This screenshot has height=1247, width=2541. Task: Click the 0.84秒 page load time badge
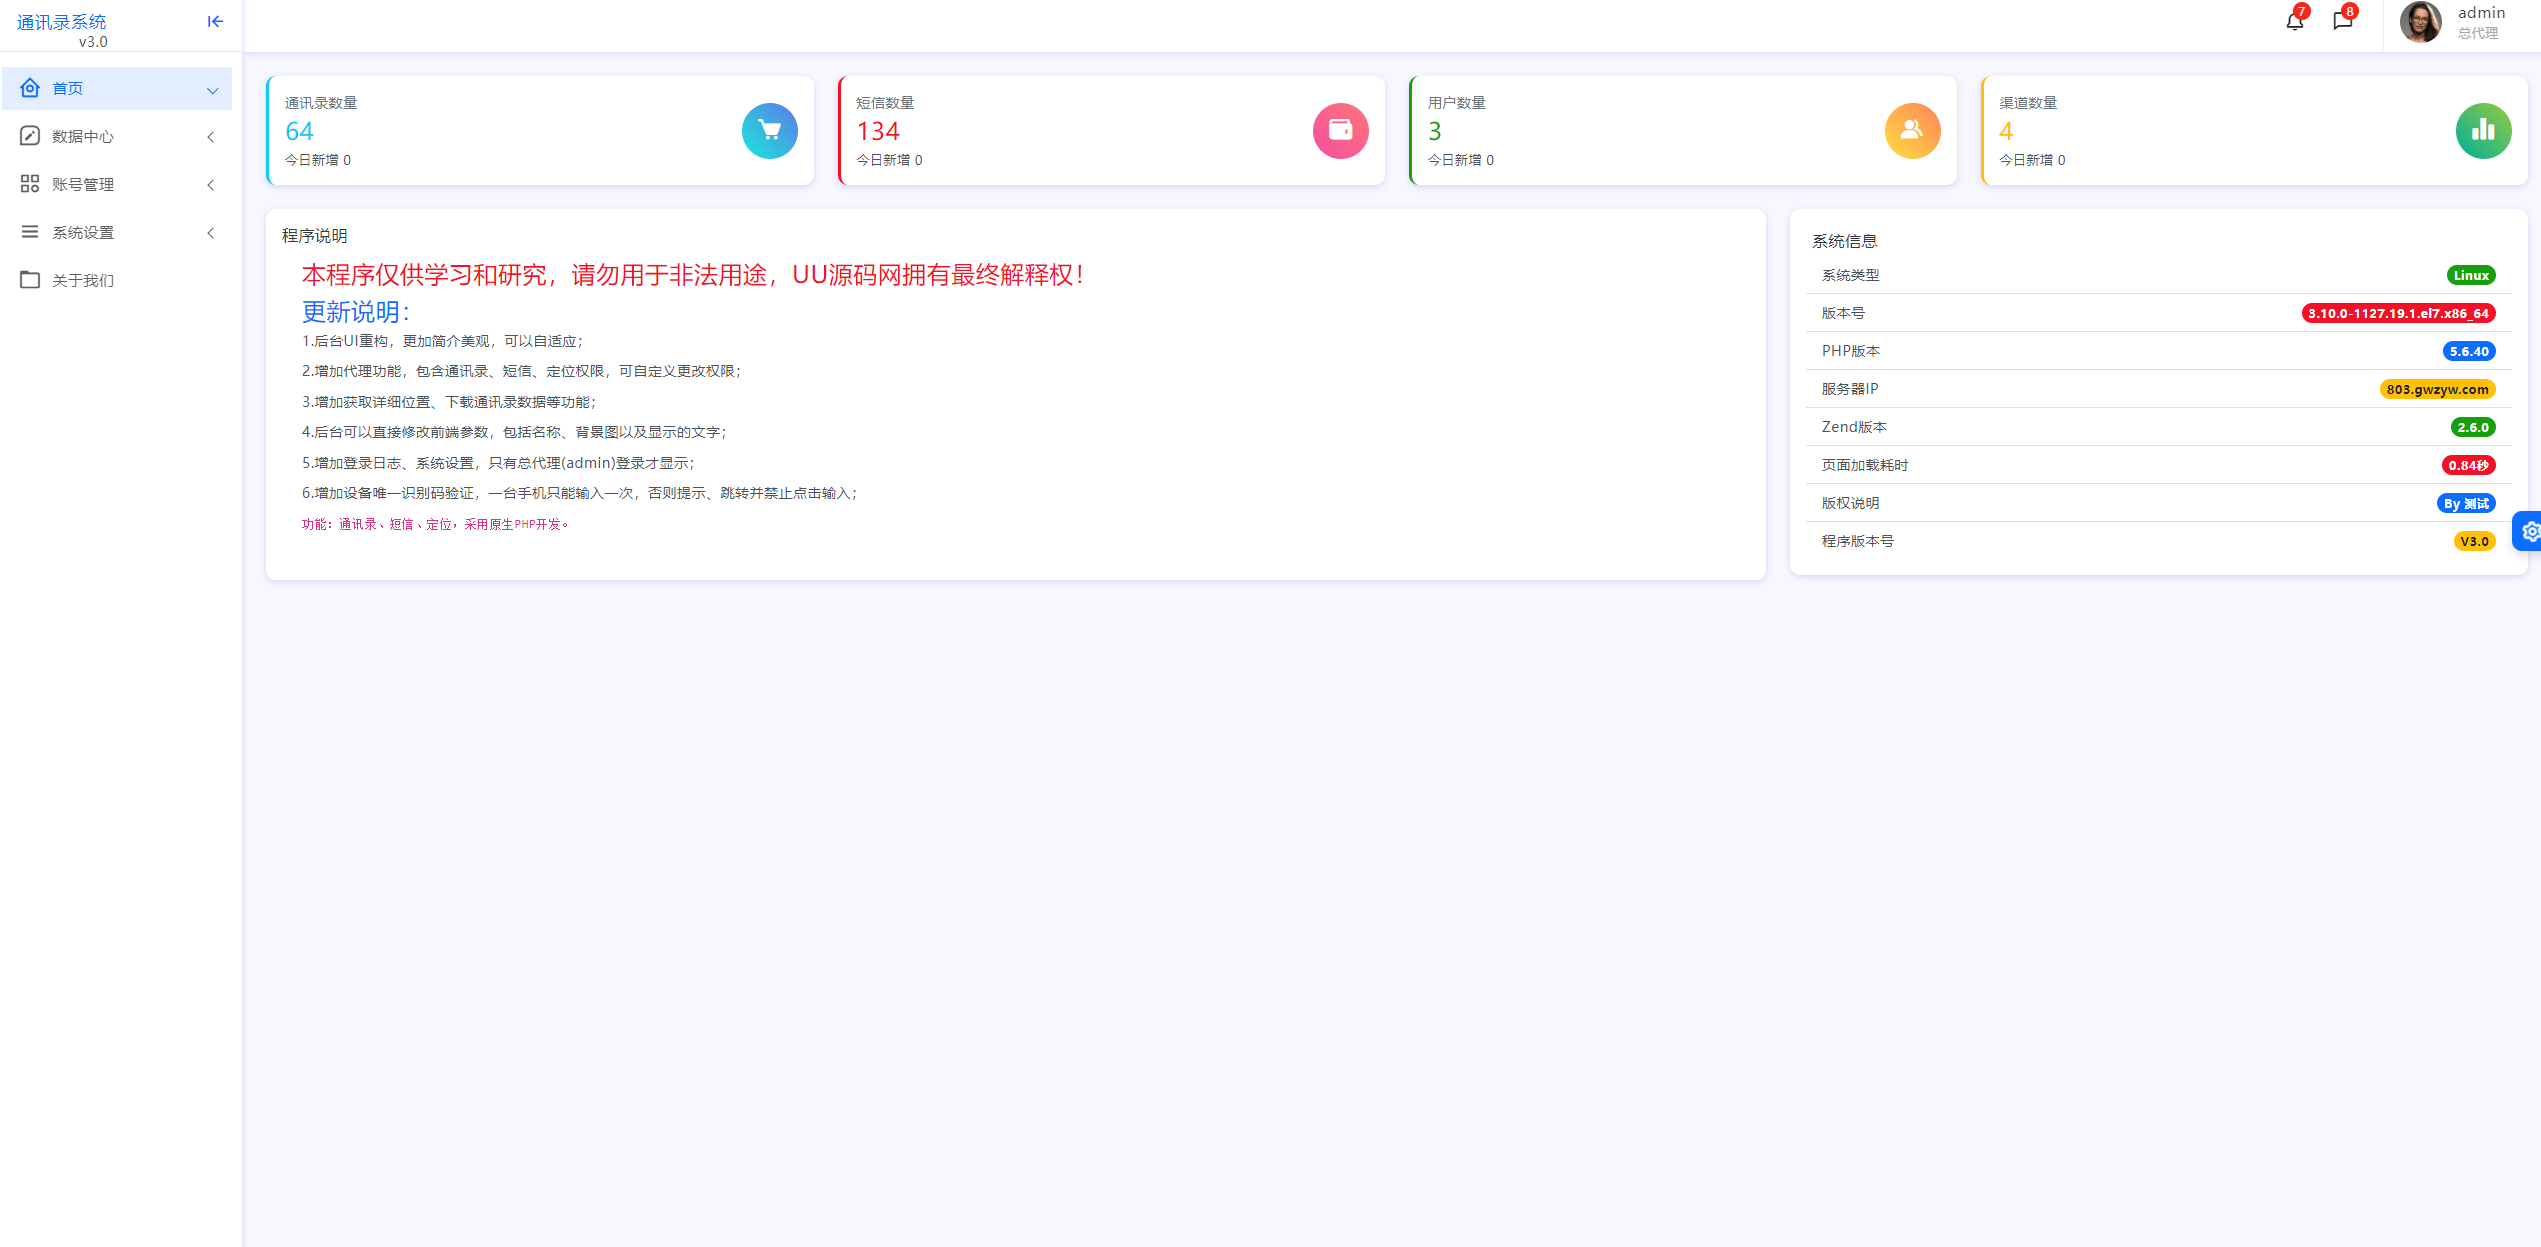(x=2469, y=465)
